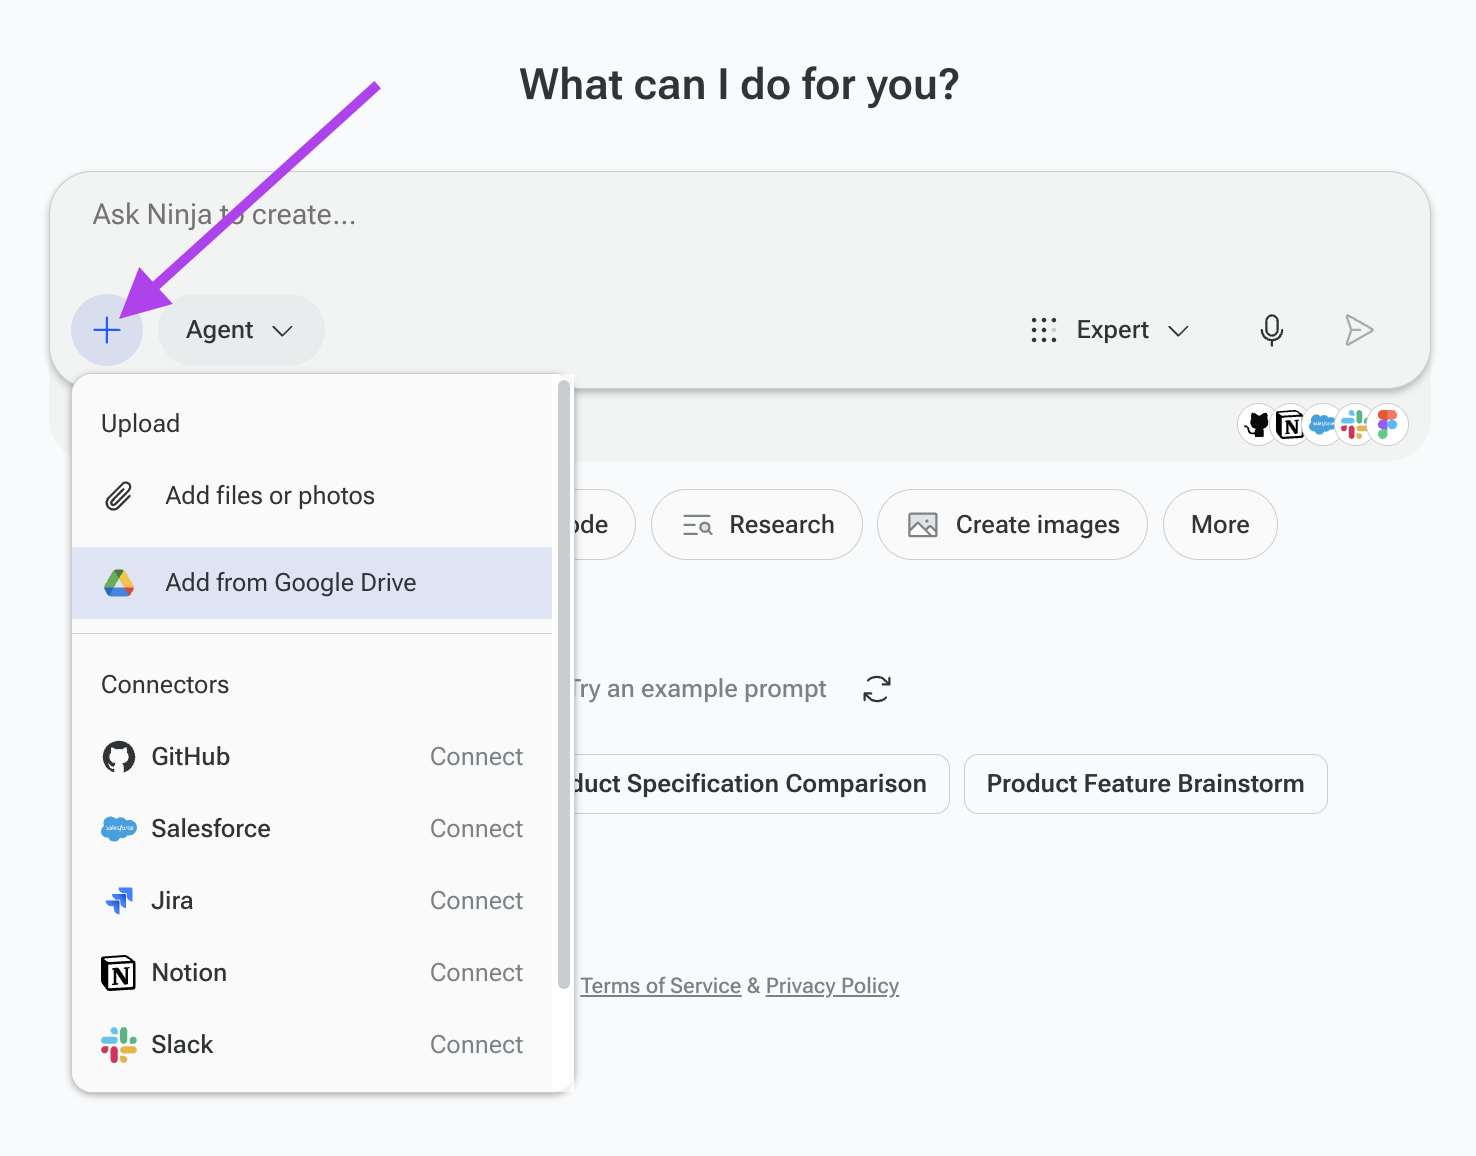1476x1156 pixels.
Task: Click the Salesforce label text
Action: pos(211,829)
